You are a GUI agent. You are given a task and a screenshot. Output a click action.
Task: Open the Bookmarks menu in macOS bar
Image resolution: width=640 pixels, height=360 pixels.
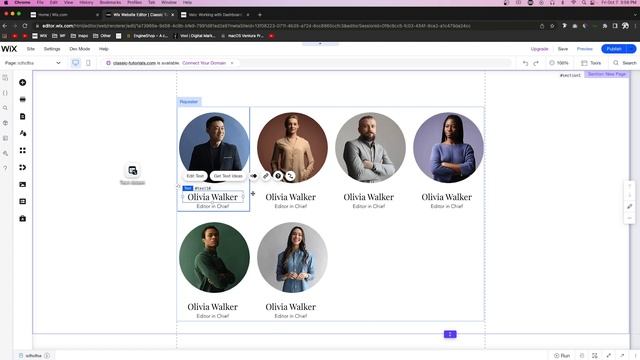[110, 2]
